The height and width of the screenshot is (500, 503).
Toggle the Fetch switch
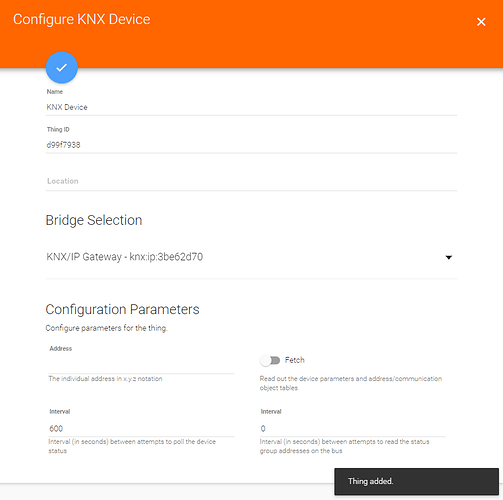pos(270,360)
